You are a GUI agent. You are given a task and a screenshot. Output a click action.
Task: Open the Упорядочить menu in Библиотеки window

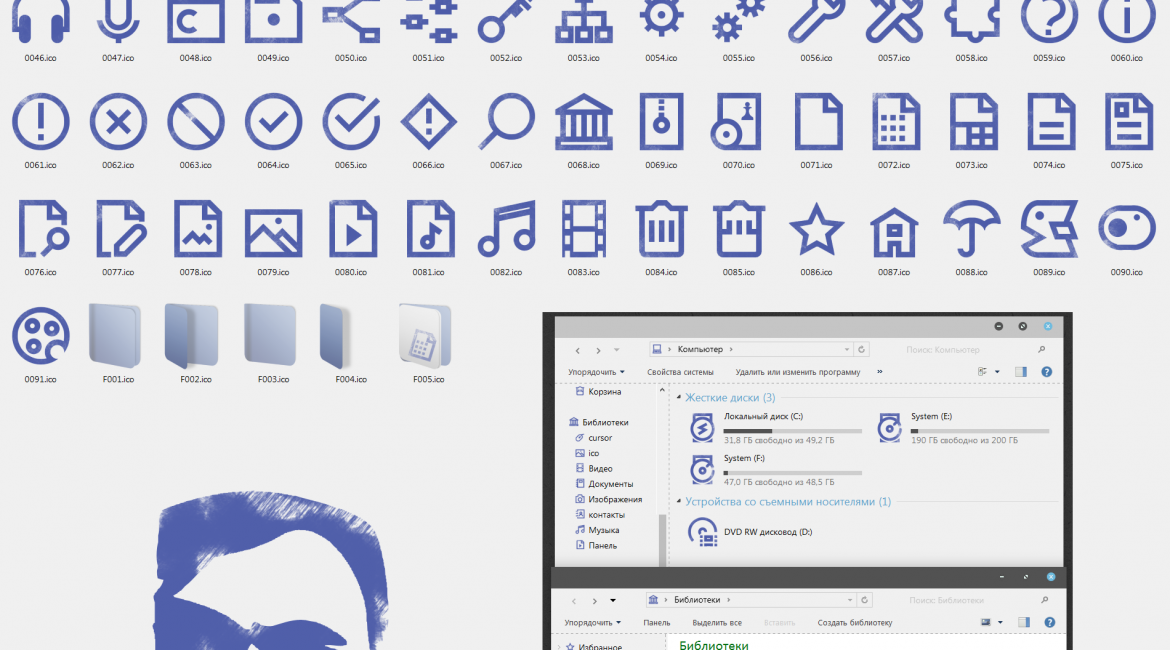coord(592,622)
